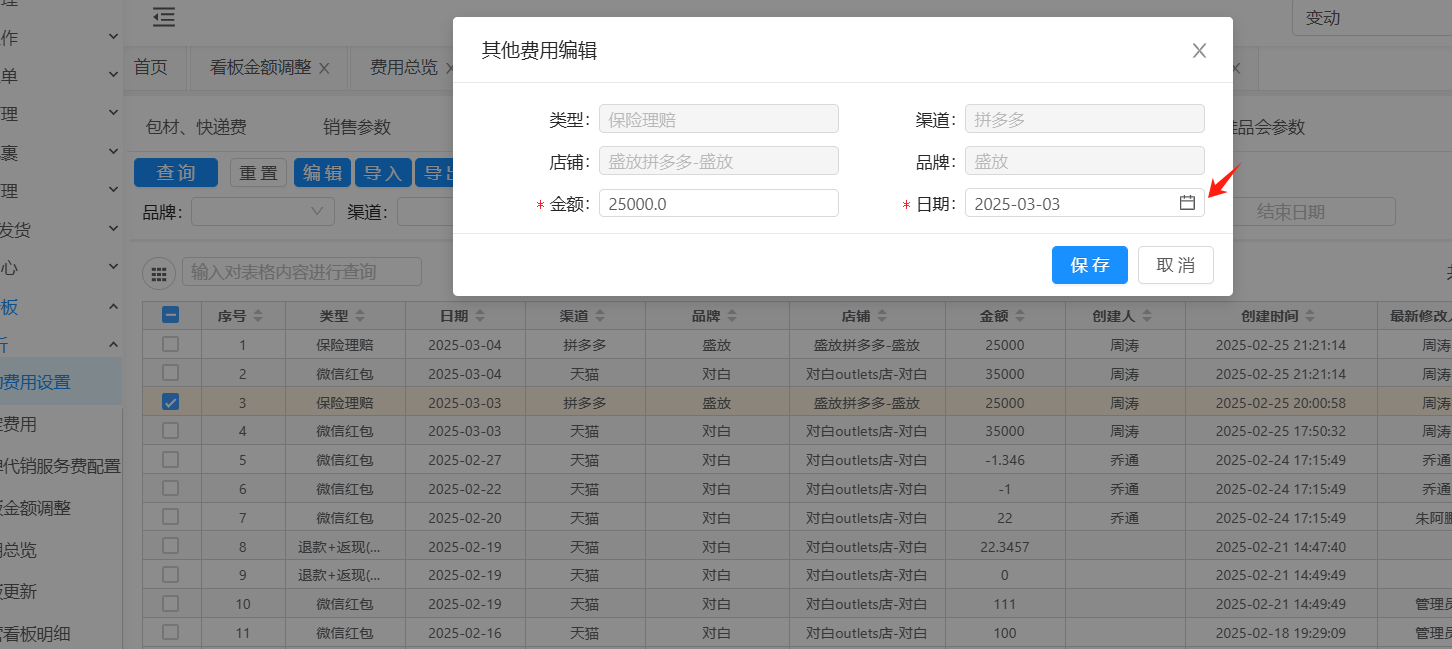Viewport: 1452px width, 649px height.
Task: Switch to the 首页 tab
Action: pos(151,67)
